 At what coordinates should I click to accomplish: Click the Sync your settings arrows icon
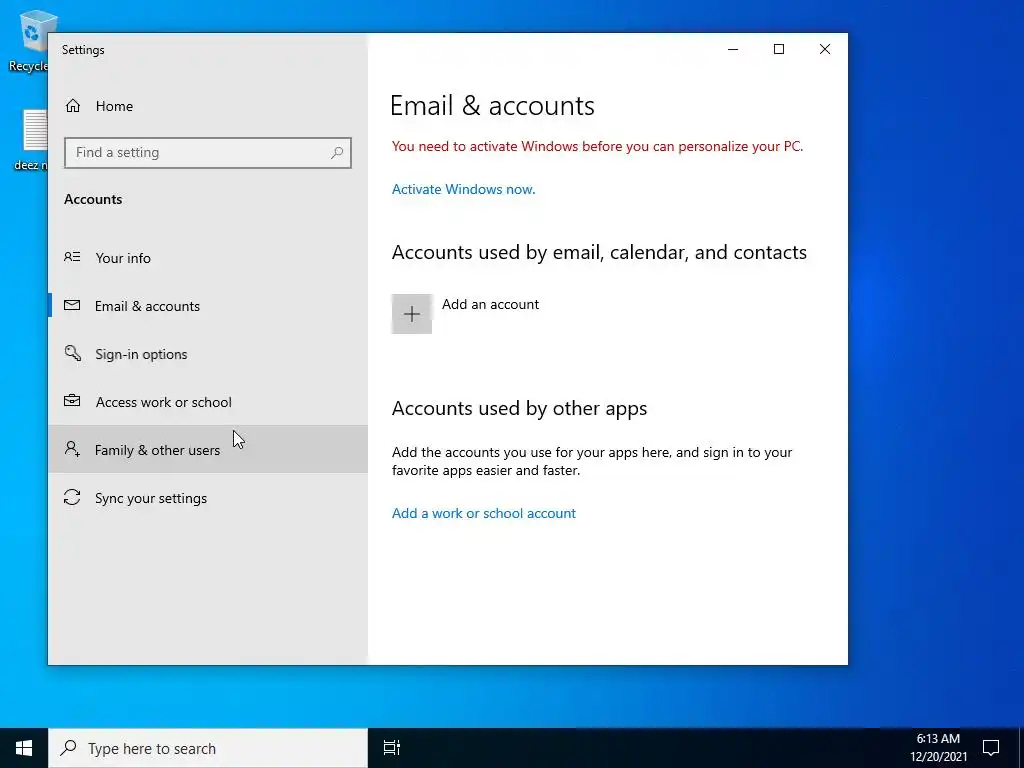tap(72, 497)
